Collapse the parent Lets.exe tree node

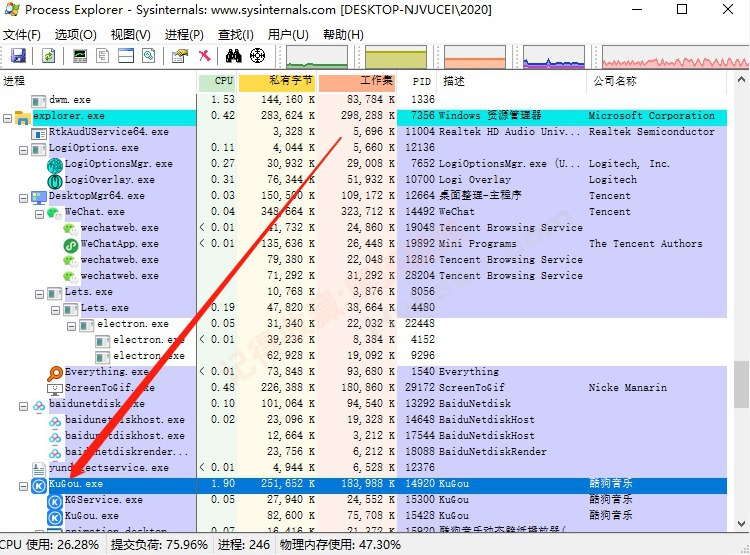(x=39, y=294)
